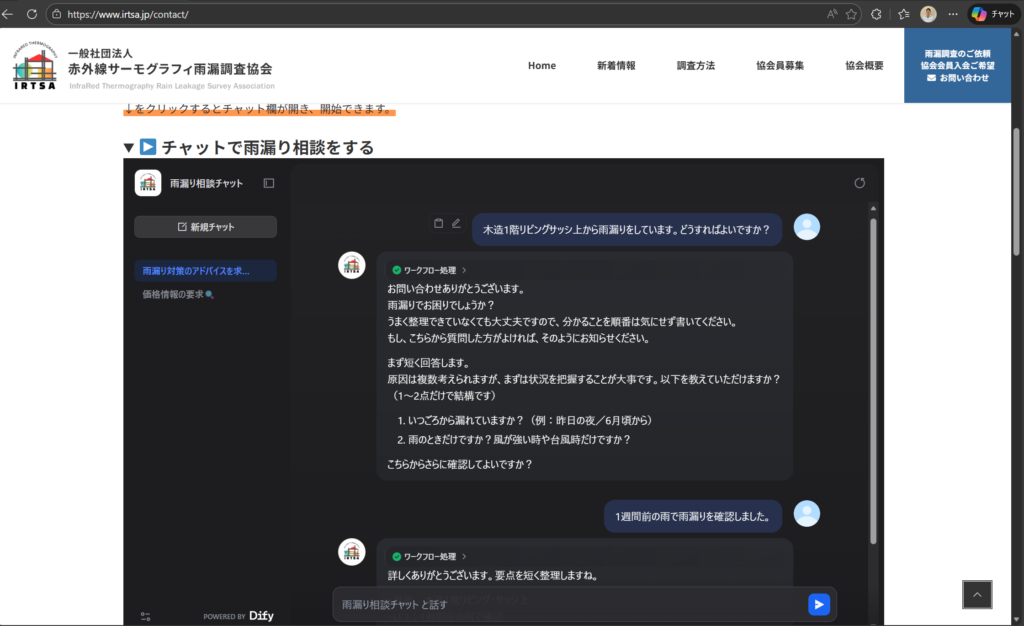This screenshot has height=626, width=1024.
Task: Open the Copilot チャット button in the browser toolbar
Action: pyautogui.click(x=993, y=14)
